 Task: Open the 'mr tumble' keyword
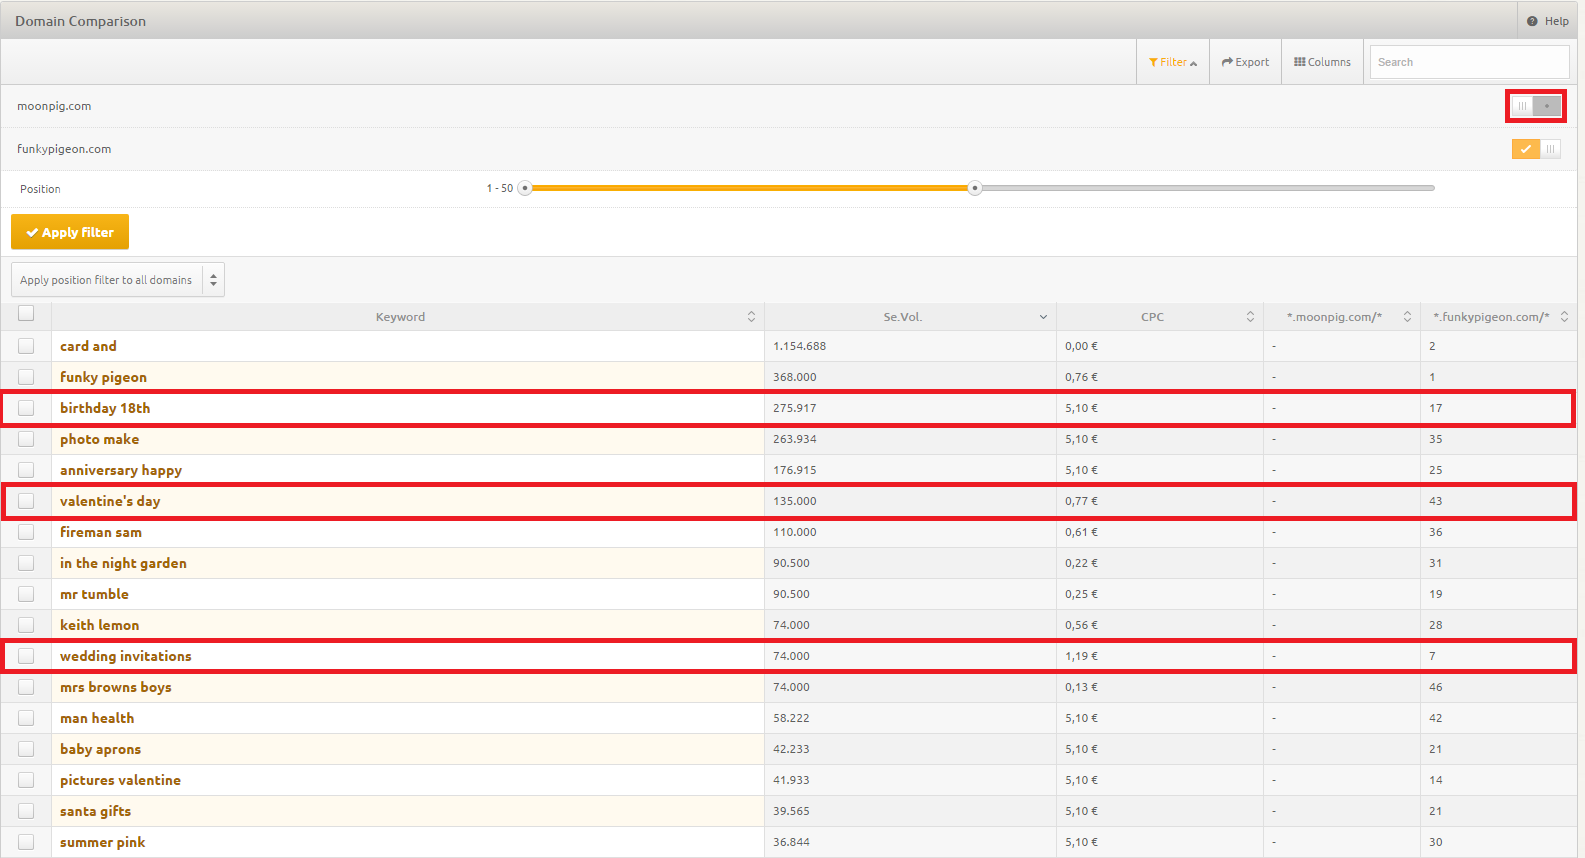coord(94,594)
